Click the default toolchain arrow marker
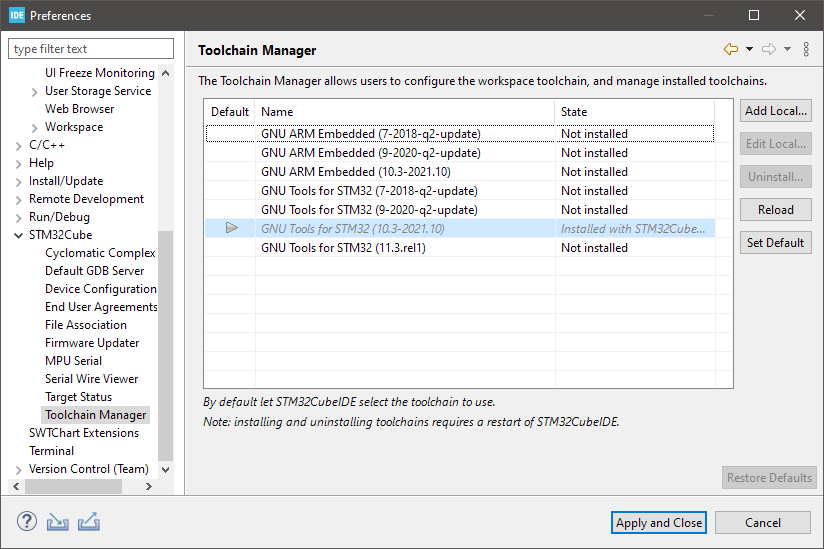 click(232, 229)
